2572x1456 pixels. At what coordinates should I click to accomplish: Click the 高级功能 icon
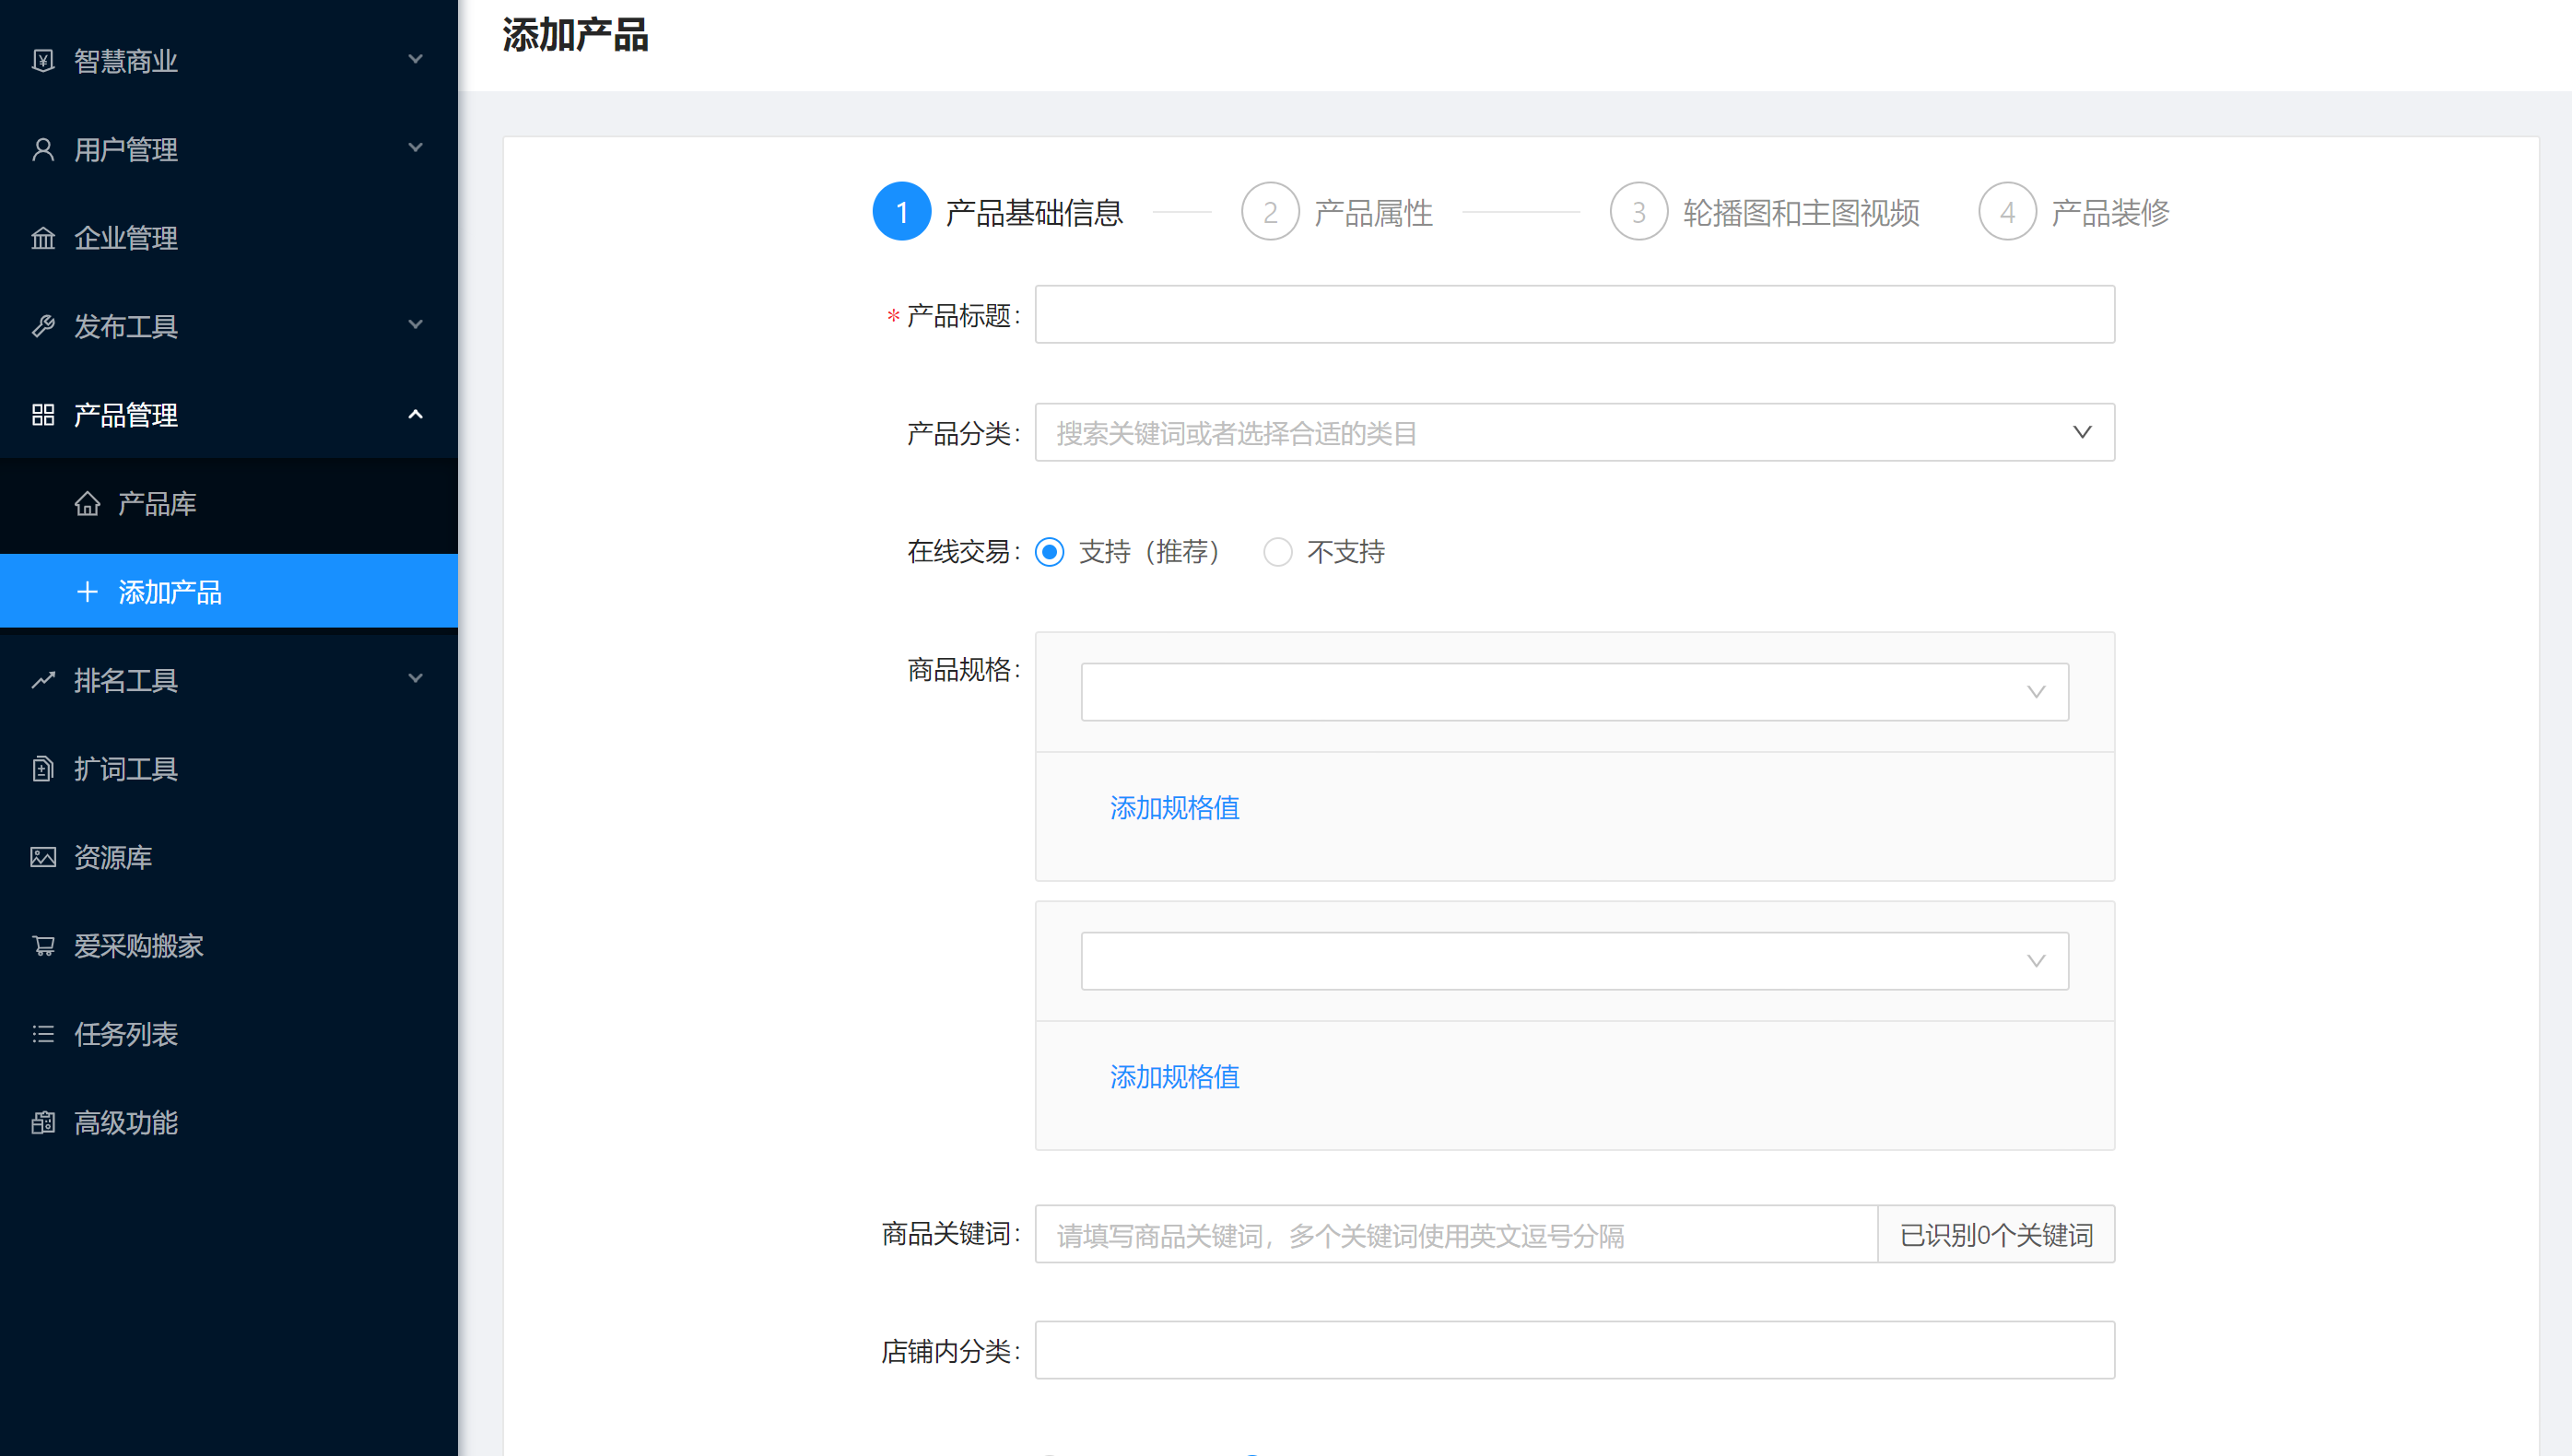point(43,1123)
